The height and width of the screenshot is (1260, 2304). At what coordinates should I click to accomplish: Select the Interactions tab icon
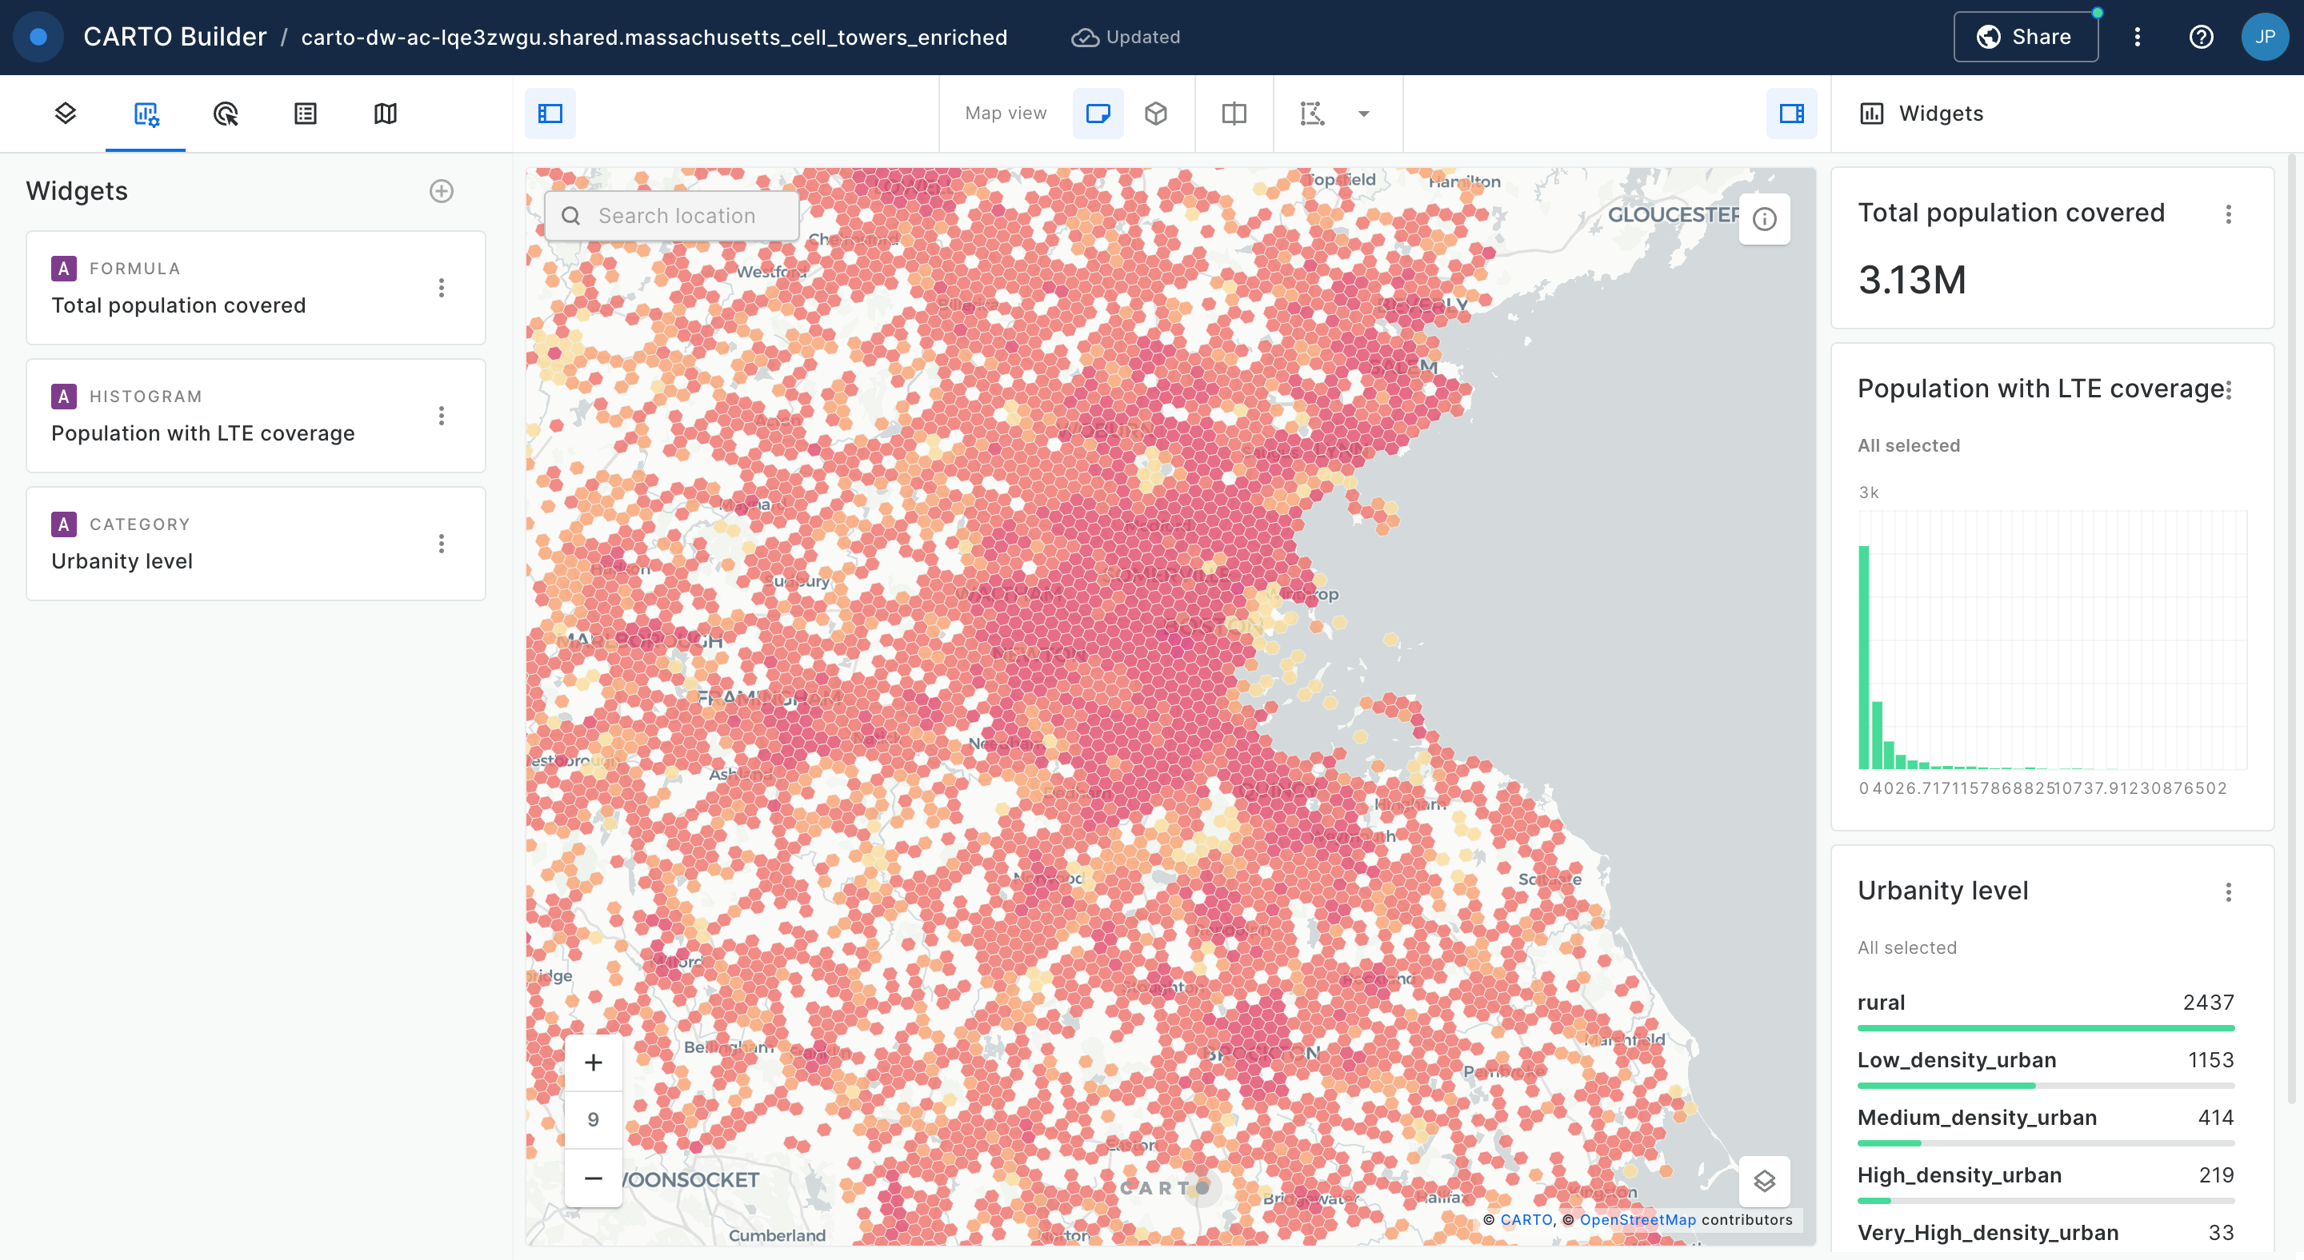click(x=226, y=113)
